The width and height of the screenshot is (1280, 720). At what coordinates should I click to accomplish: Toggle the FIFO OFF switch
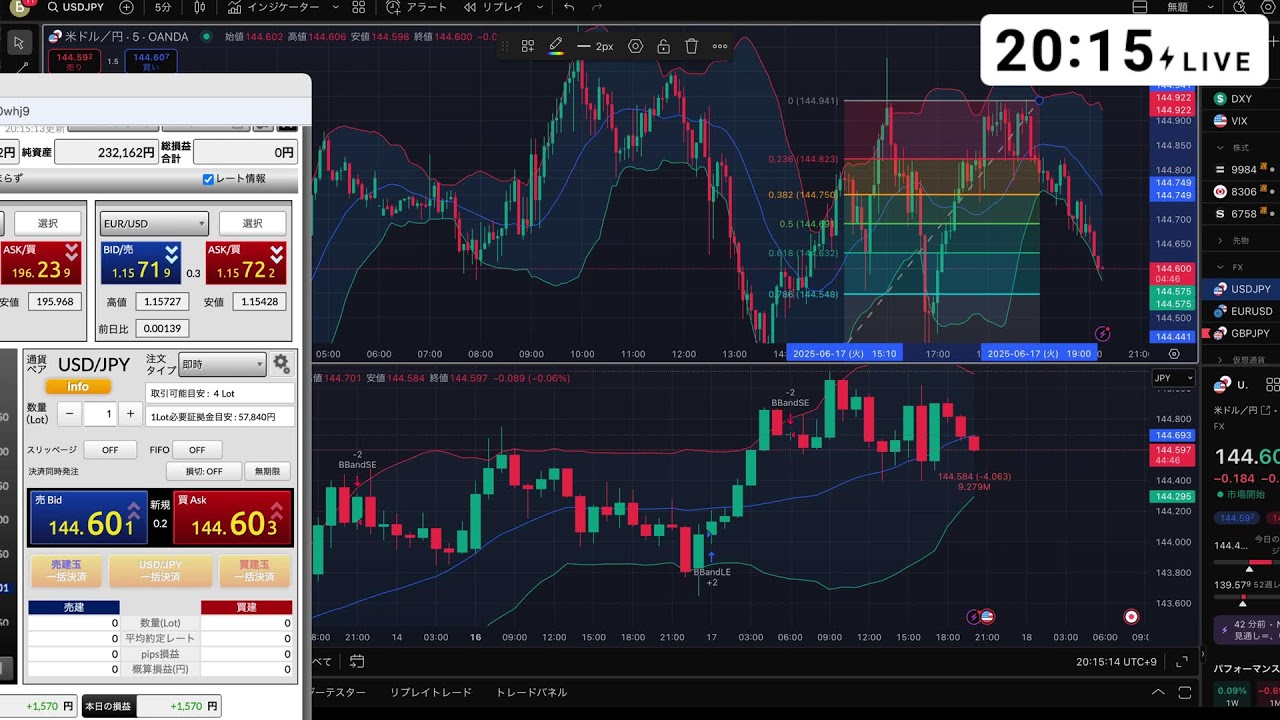click(x=197, y=450)
